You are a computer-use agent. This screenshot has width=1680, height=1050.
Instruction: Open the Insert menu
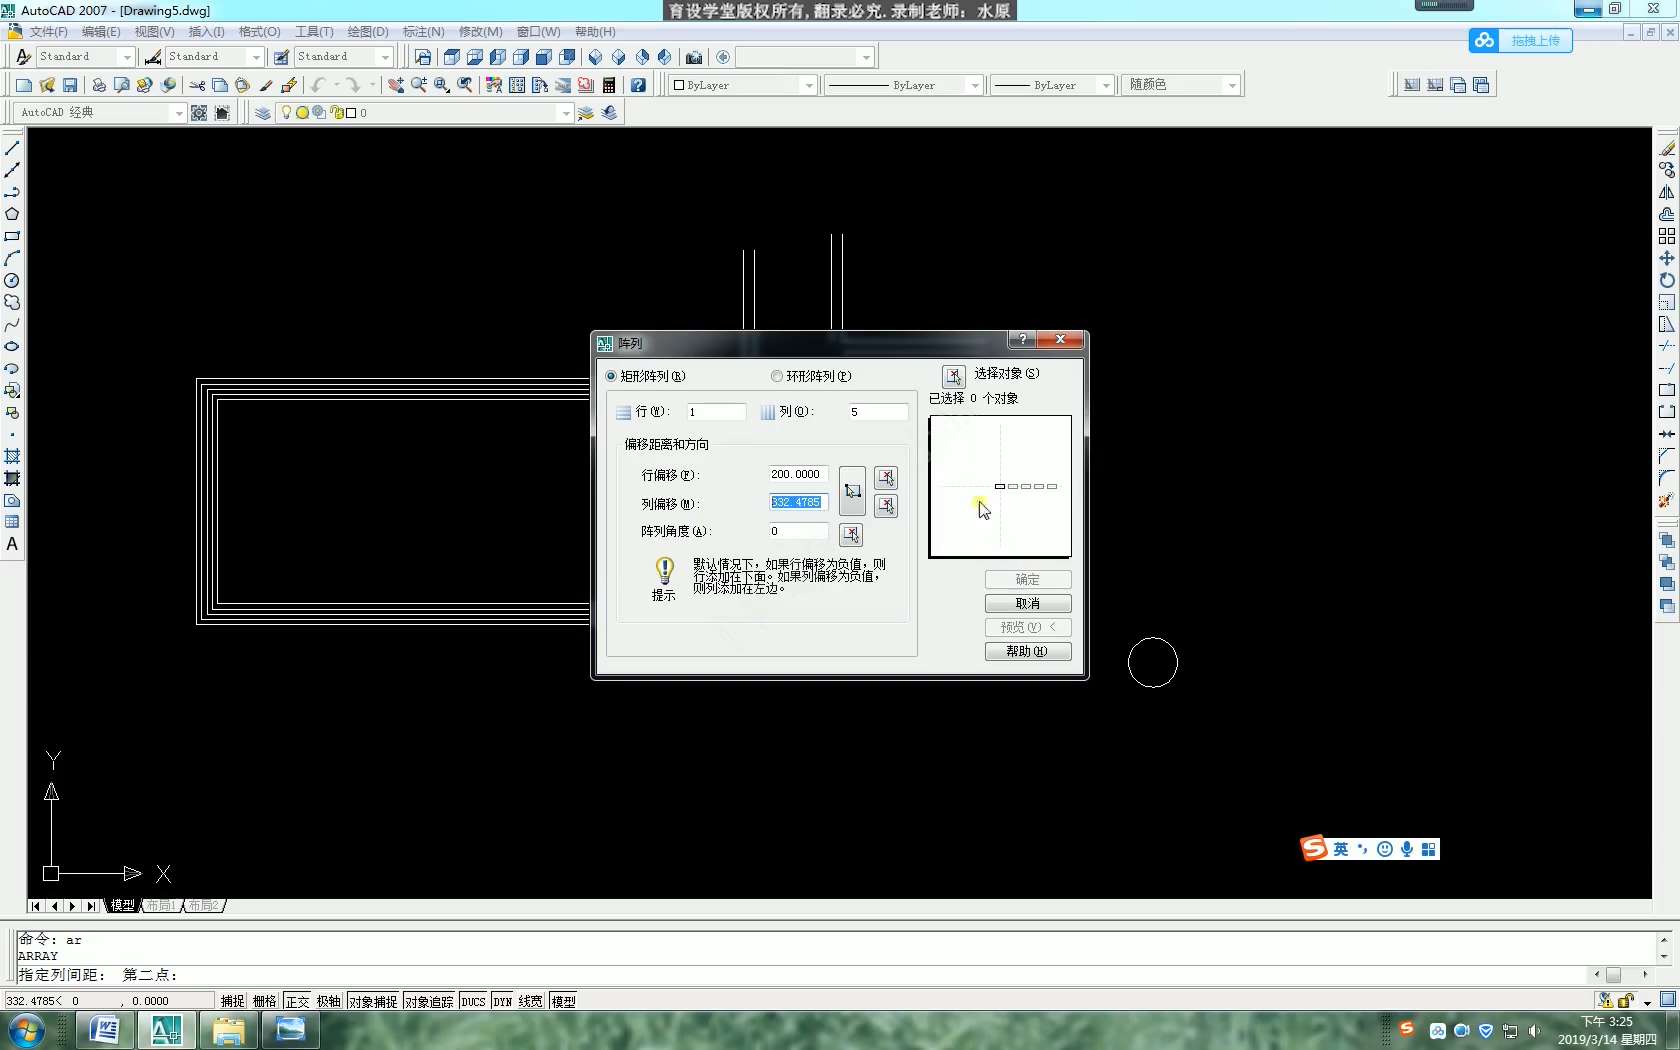206,32
